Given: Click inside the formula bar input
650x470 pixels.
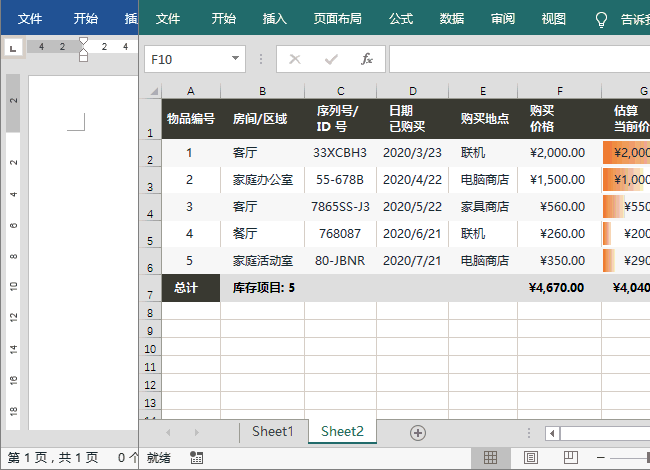Looking at the screenshot, I should [x=515, y=59].
